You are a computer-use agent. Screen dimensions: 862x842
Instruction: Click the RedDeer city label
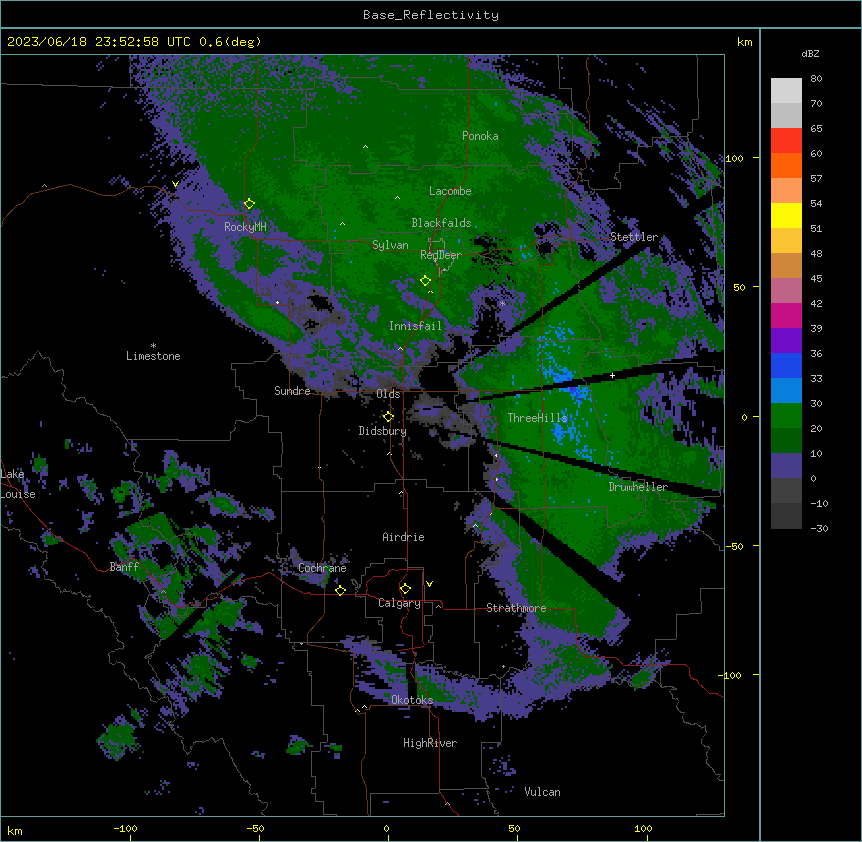(441, 255)
